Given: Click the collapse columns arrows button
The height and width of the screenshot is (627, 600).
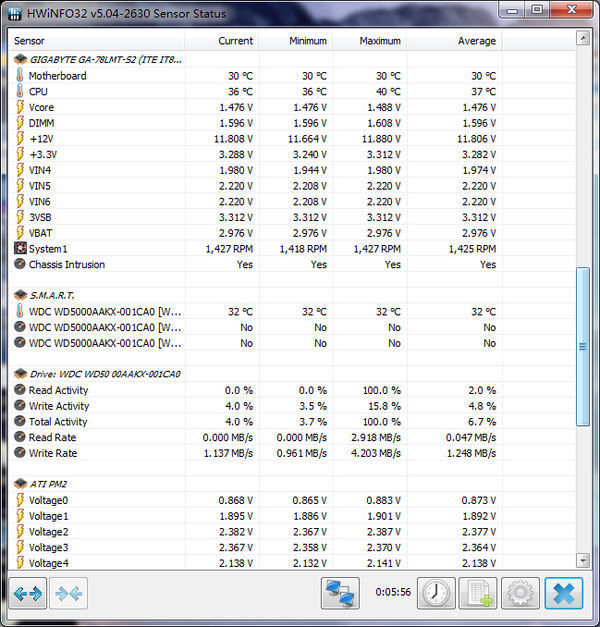Looking at the screenshot, I should [x=69, y=593].
